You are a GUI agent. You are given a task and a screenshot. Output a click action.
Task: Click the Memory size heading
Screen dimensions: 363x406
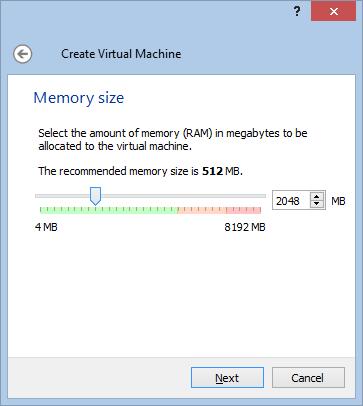coord(79,98)
